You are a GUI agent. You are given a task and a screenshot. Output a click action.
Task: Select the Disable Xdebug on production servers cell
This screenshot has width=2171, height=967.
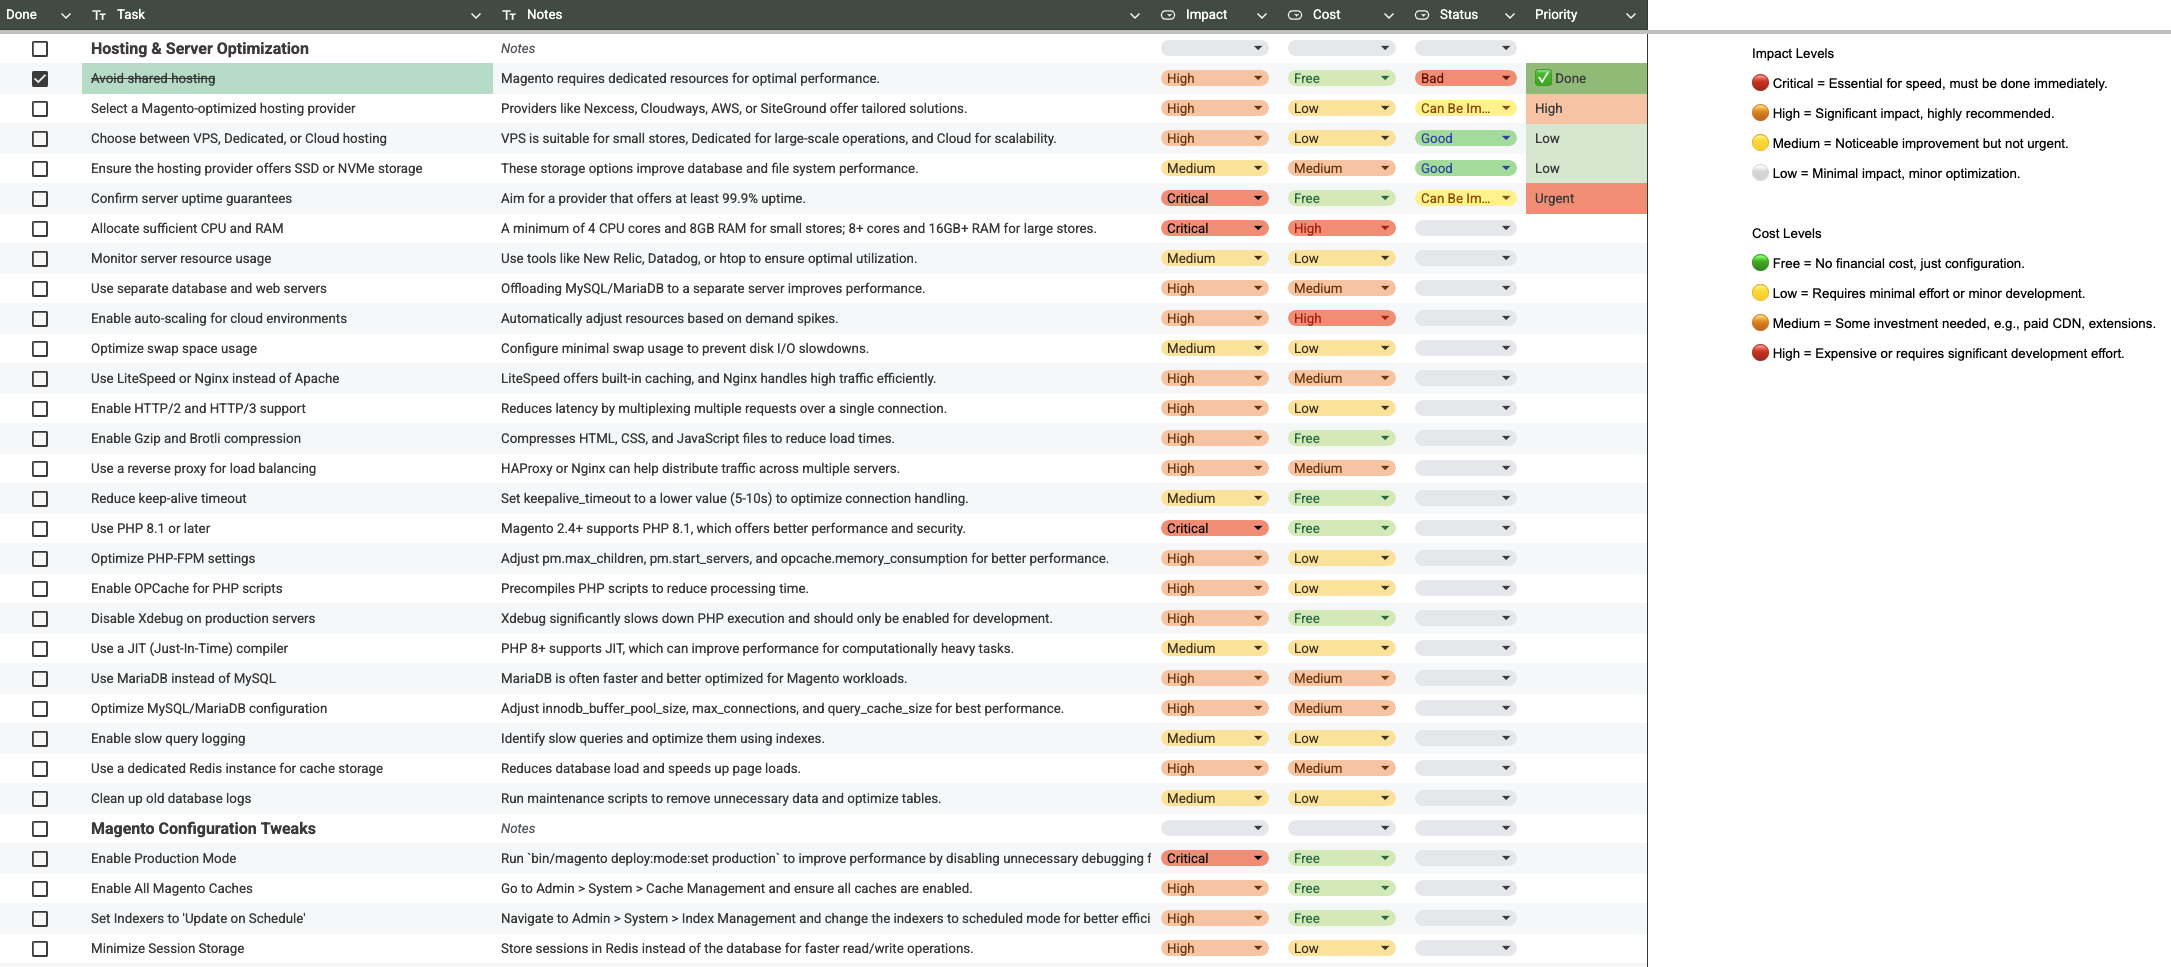287,618
